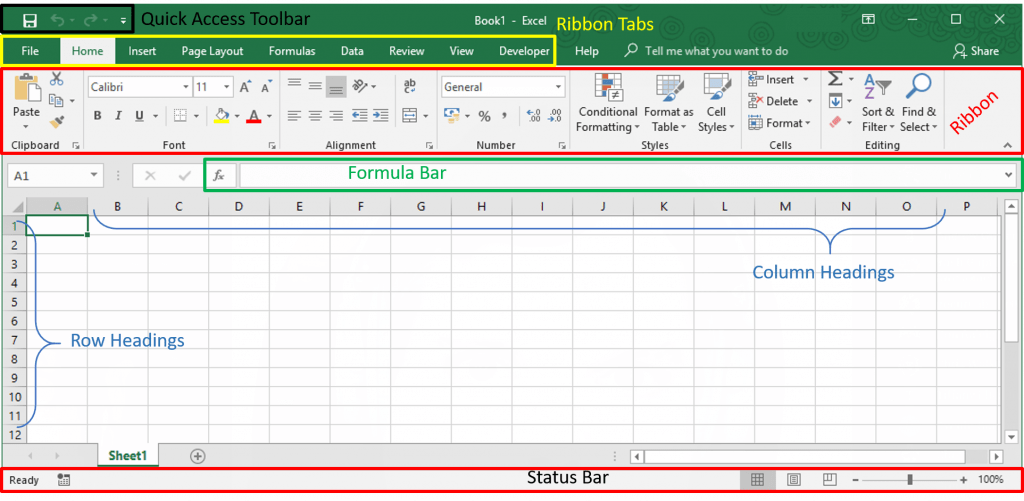Click the Tell me what you want to do box
The height and width of the screenshot is (501, 1024).
point(707,51)
